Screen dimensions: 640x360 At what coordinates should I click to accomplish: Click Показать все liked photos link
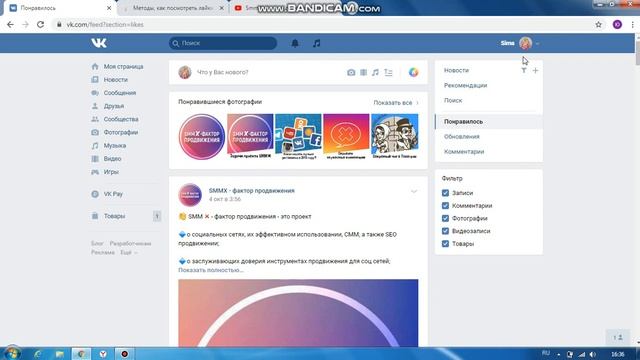(396, 103)
